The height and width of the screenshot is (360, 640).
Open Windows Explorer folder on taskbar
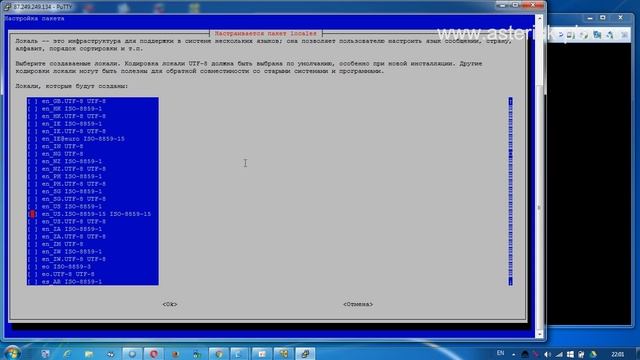click(89, 354)
